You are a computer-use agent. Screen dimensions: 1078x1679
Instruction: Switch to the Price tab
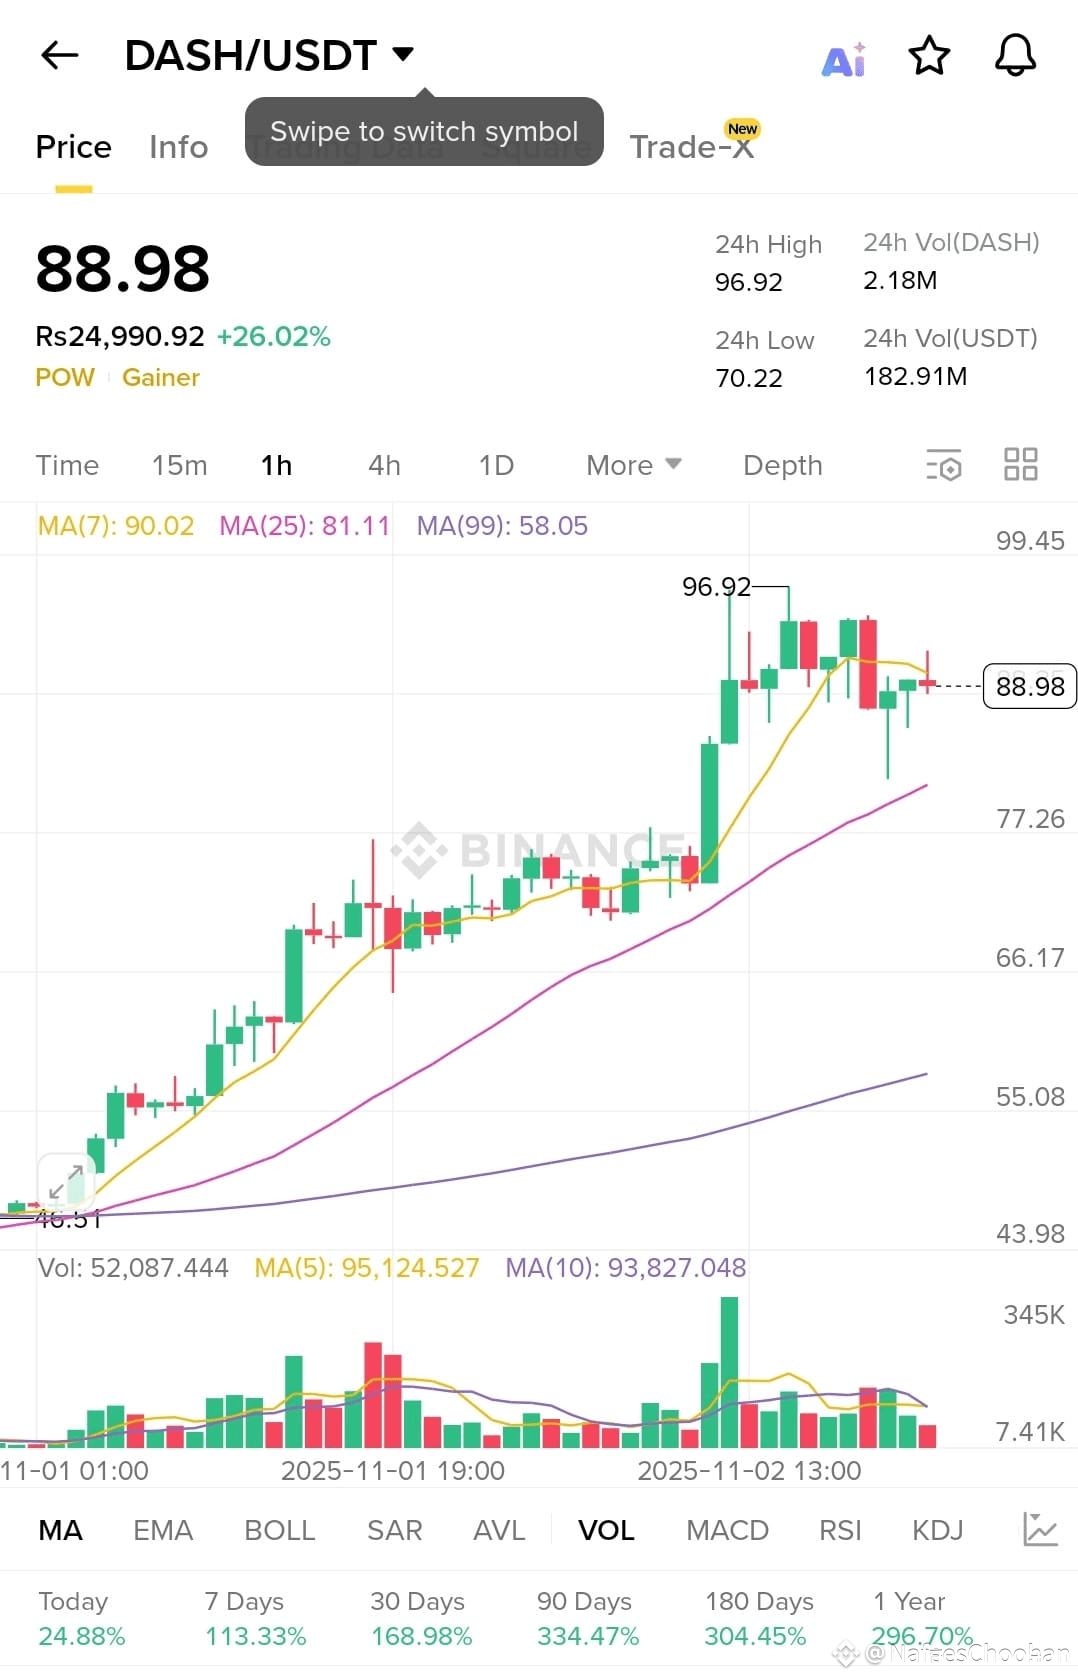point(73,147)
